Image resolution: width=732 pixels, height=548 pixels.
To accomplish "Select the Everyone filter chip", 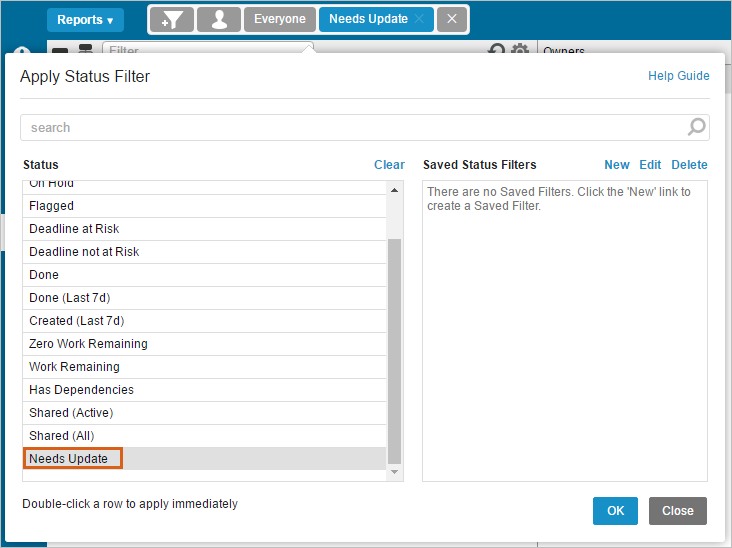I will click(280, 20).
